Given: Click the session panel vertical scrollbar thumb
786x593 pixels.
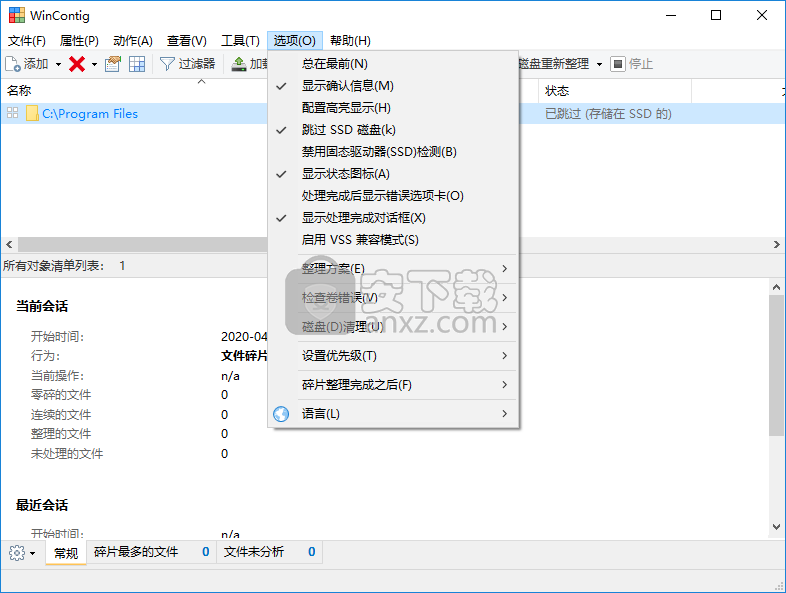Looking at the screenshot, I should click(x=776, y=365).
